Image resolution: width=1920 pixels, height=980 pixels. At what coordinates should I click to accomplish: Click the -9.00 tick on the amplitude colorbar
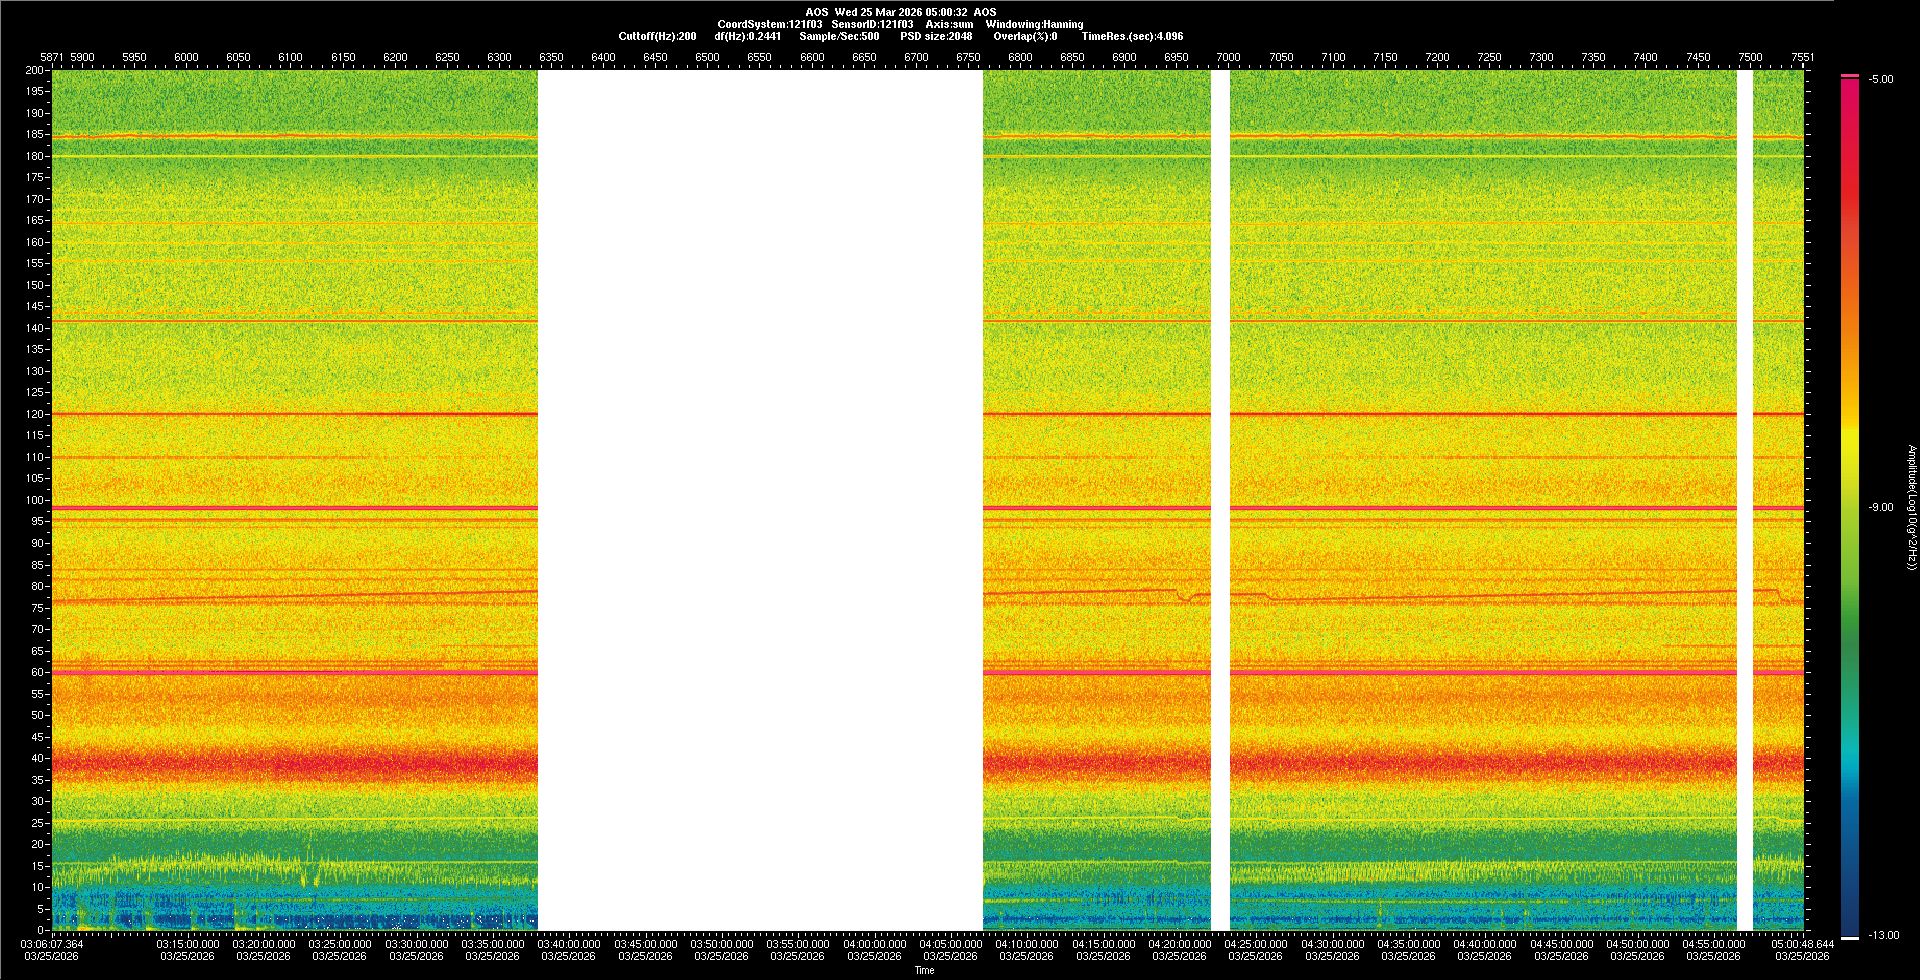[x=1881, y=507]
